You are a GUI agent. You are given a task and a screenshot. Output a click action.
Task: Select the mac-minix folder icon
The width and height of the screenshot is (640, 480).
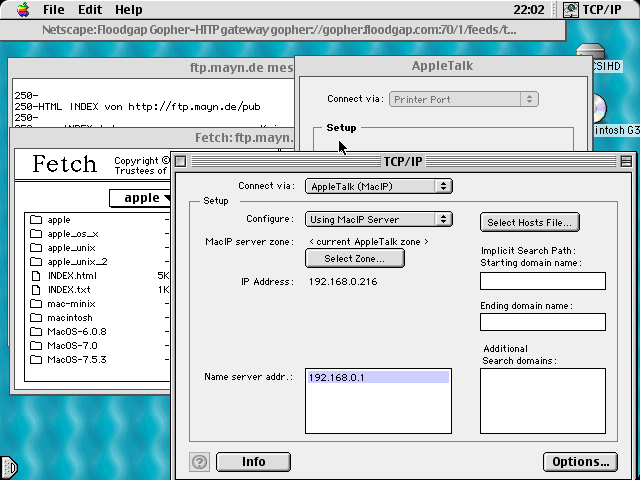pos(36,304)
